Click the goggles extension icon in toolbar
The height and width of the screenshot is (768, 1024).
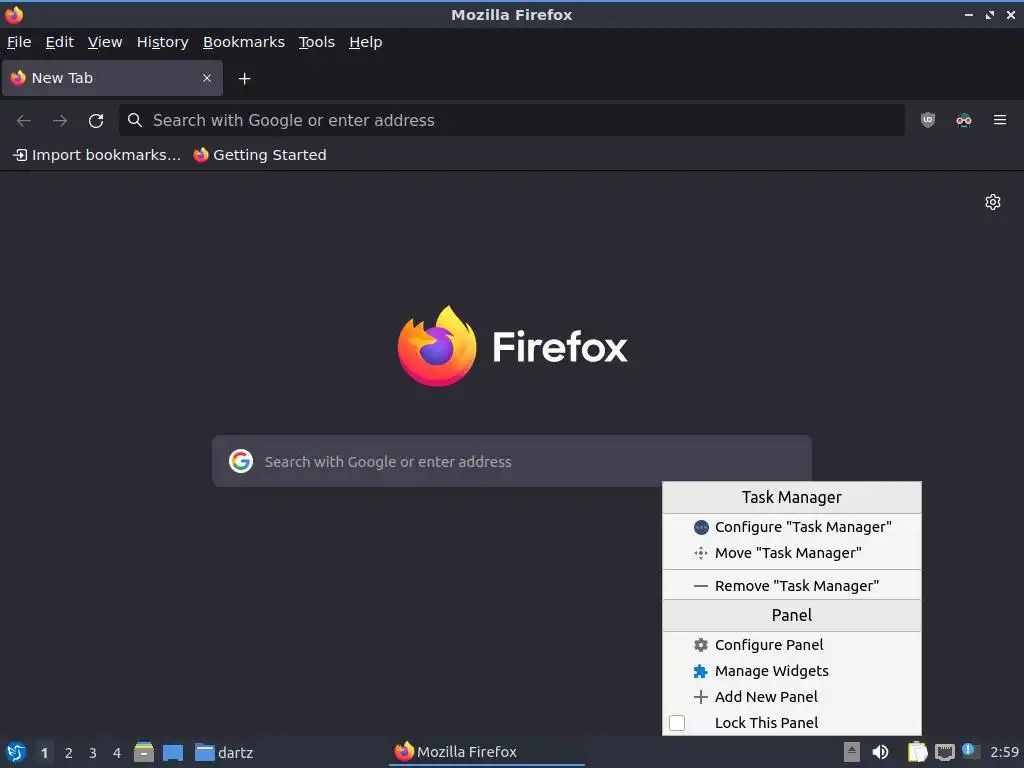964,120
